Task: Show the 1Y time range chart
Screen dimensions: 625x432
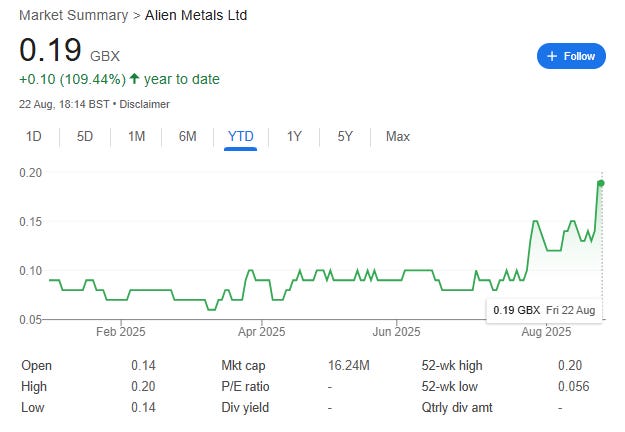Action: pos(294,137)
